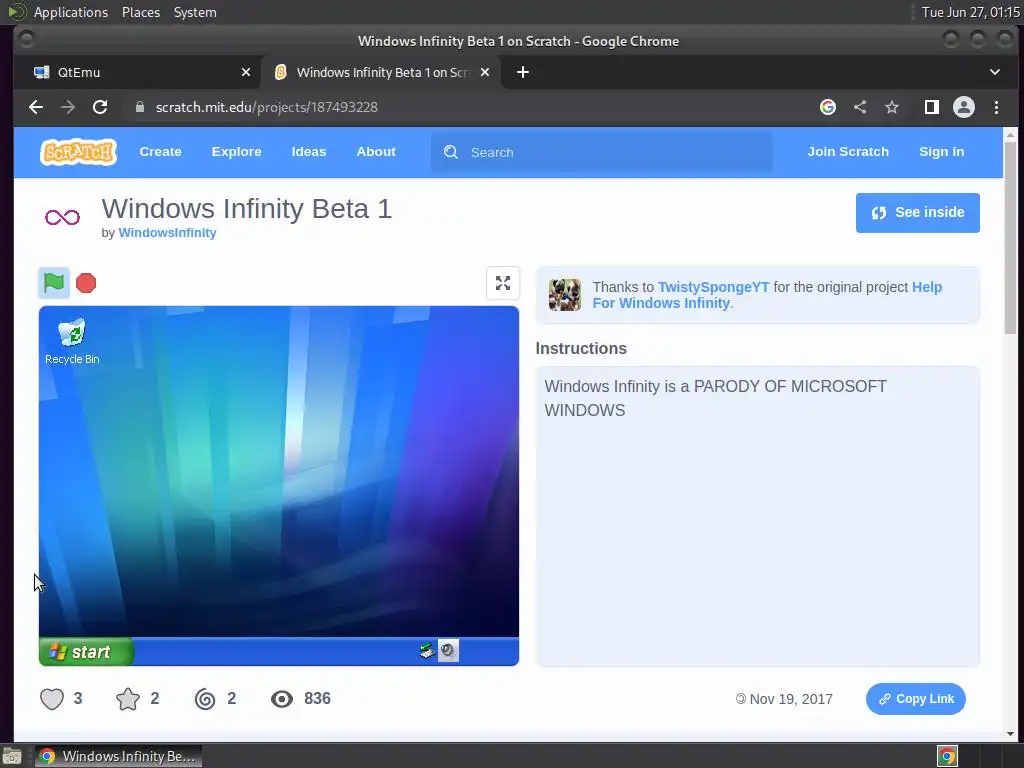Open the System menu
The width and height of the screenshot is (1024, 768).
tap(195, 12)
